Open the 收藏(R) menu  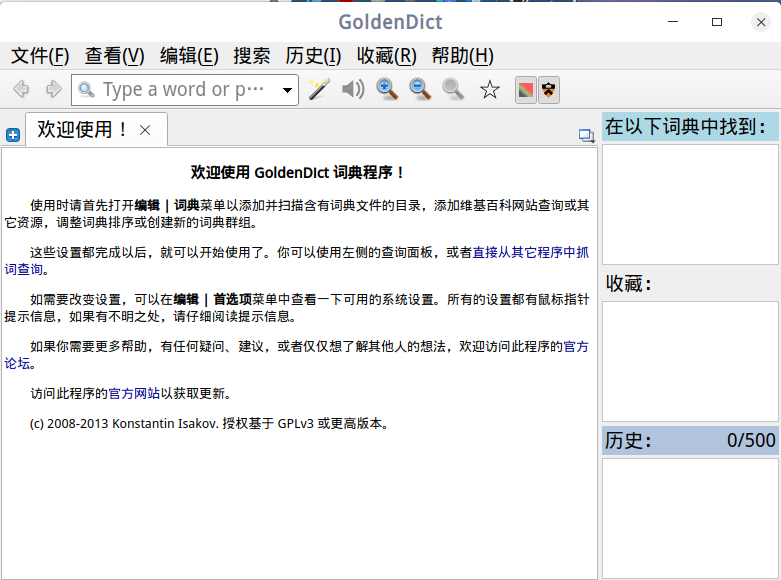[387, 56]
